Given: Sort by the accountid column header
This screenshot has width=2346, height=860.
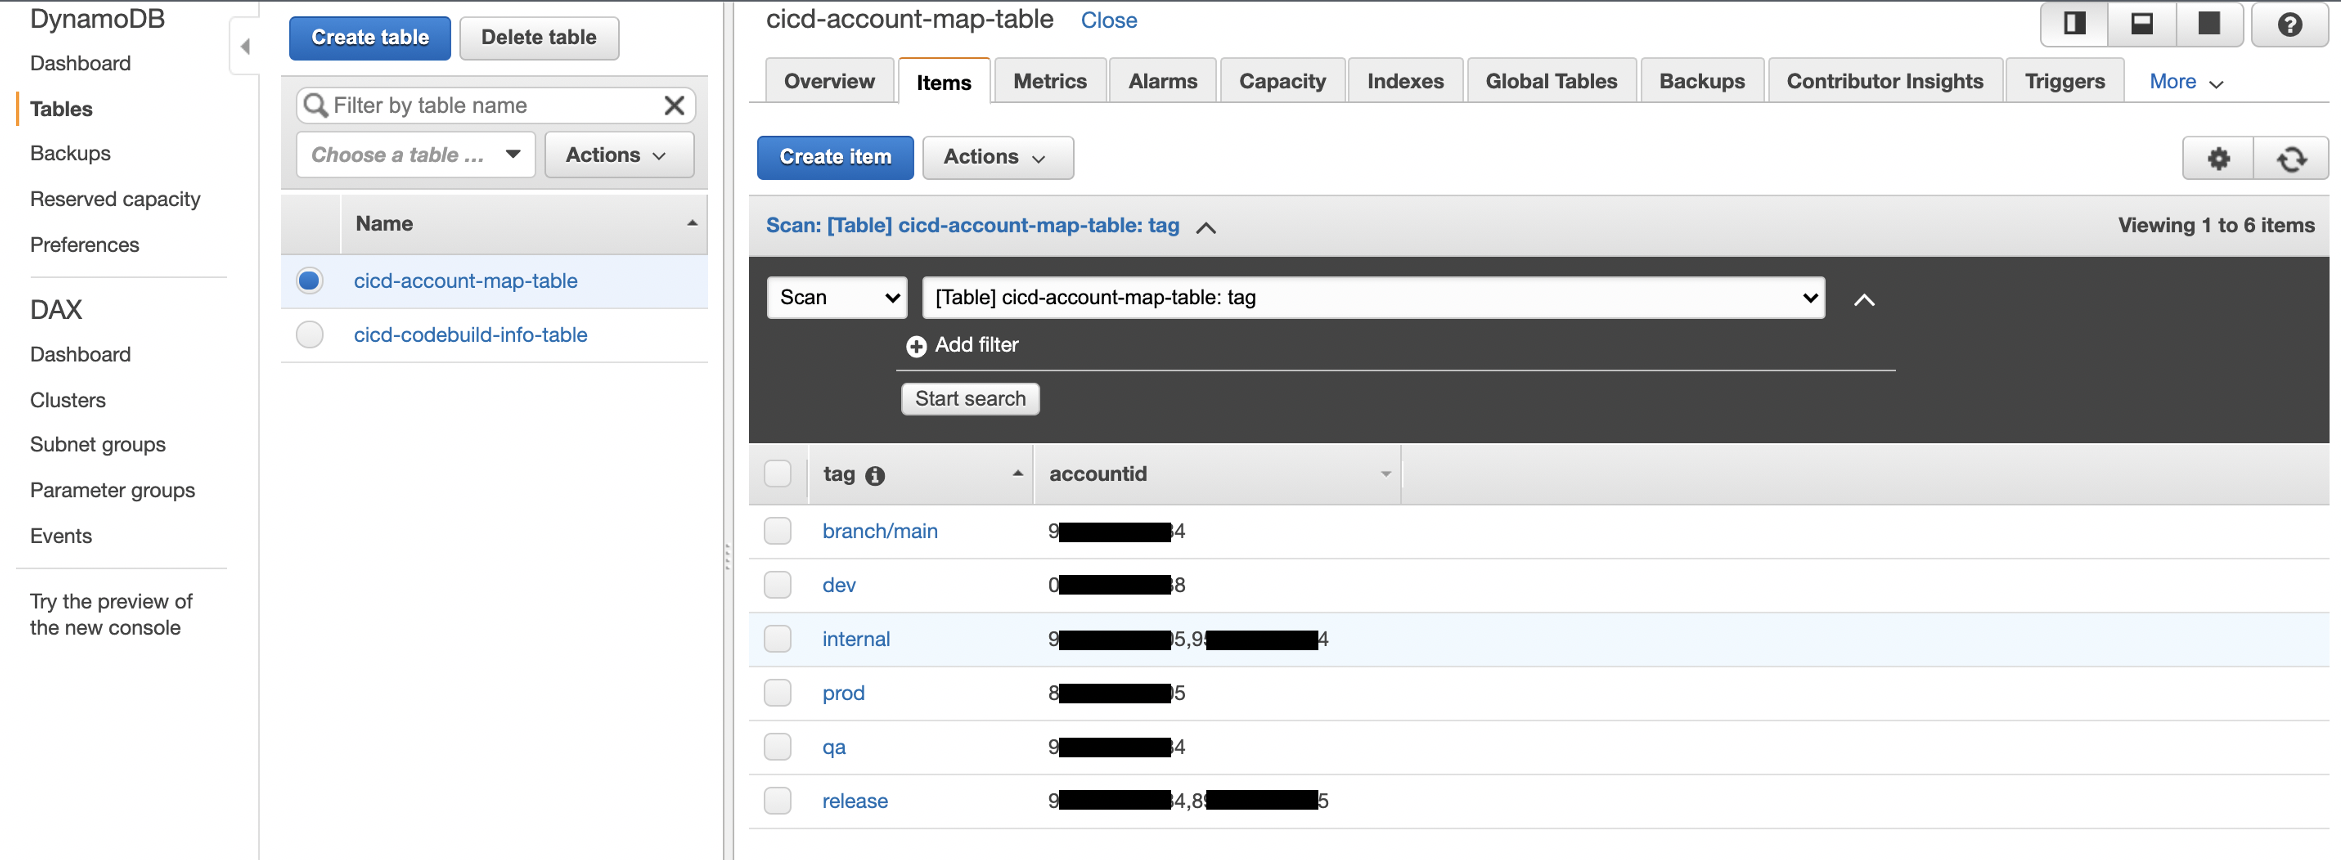Looking at the screenshot, I should point(1217,474).
